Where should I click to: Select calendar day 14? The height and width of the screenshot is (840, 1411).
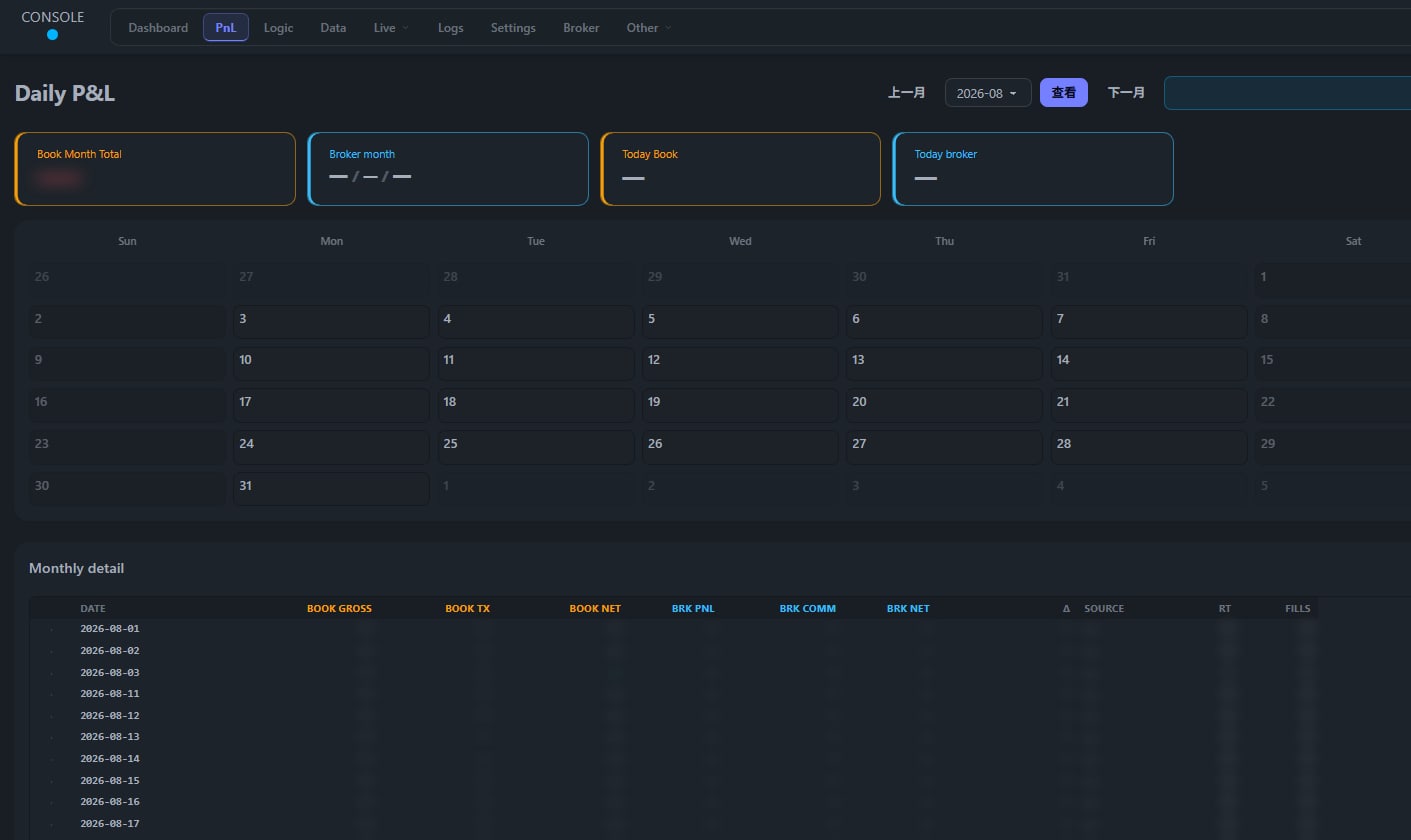[1148, 363]
